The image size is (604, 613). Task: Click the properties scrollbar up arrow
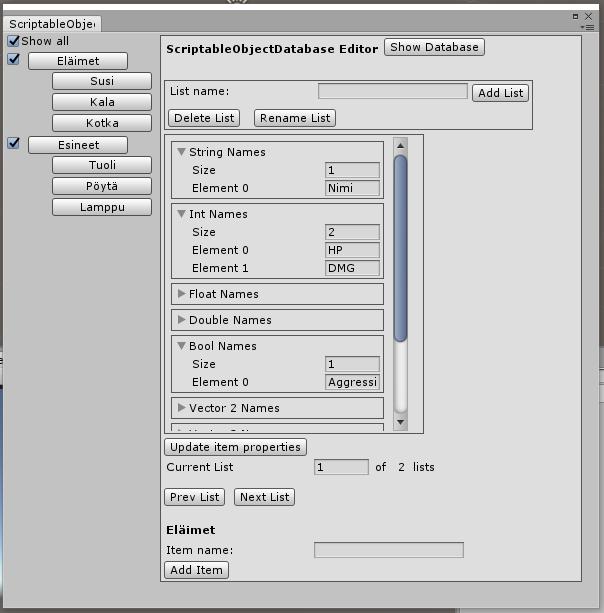[400, 145]
